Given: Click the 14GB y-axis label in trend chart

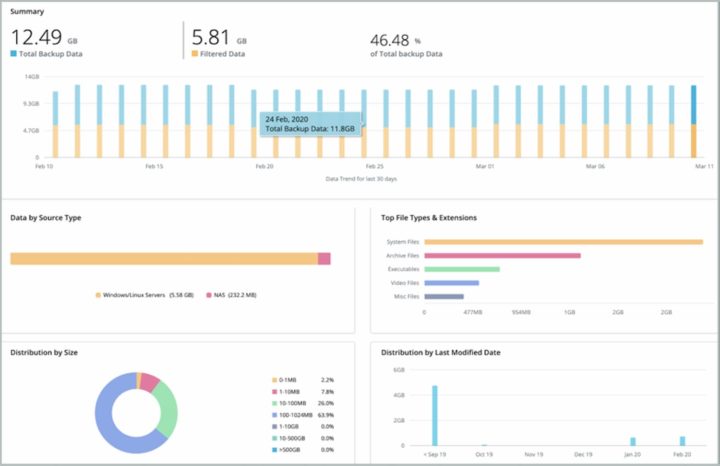Looking at the screenshot, I should 32,77.
